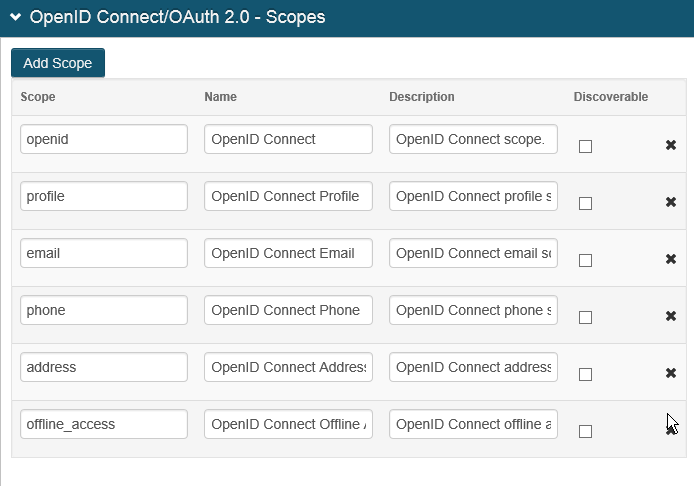
Task: Click the Add Scope button
Action: click(x=58, y=63)
